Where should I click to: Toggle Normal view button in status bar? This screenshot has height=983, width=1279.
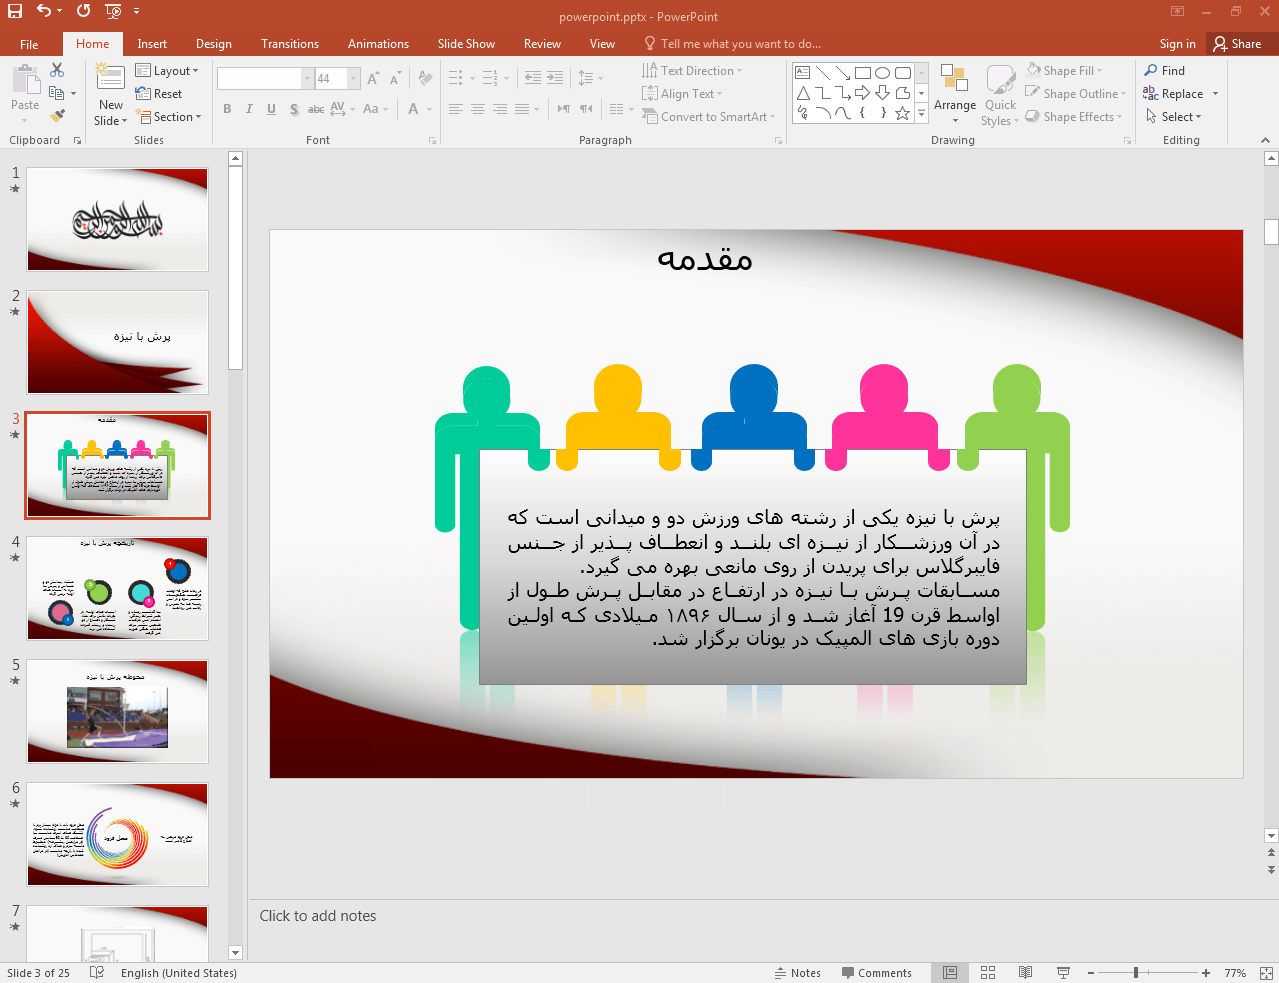(950, 972)
